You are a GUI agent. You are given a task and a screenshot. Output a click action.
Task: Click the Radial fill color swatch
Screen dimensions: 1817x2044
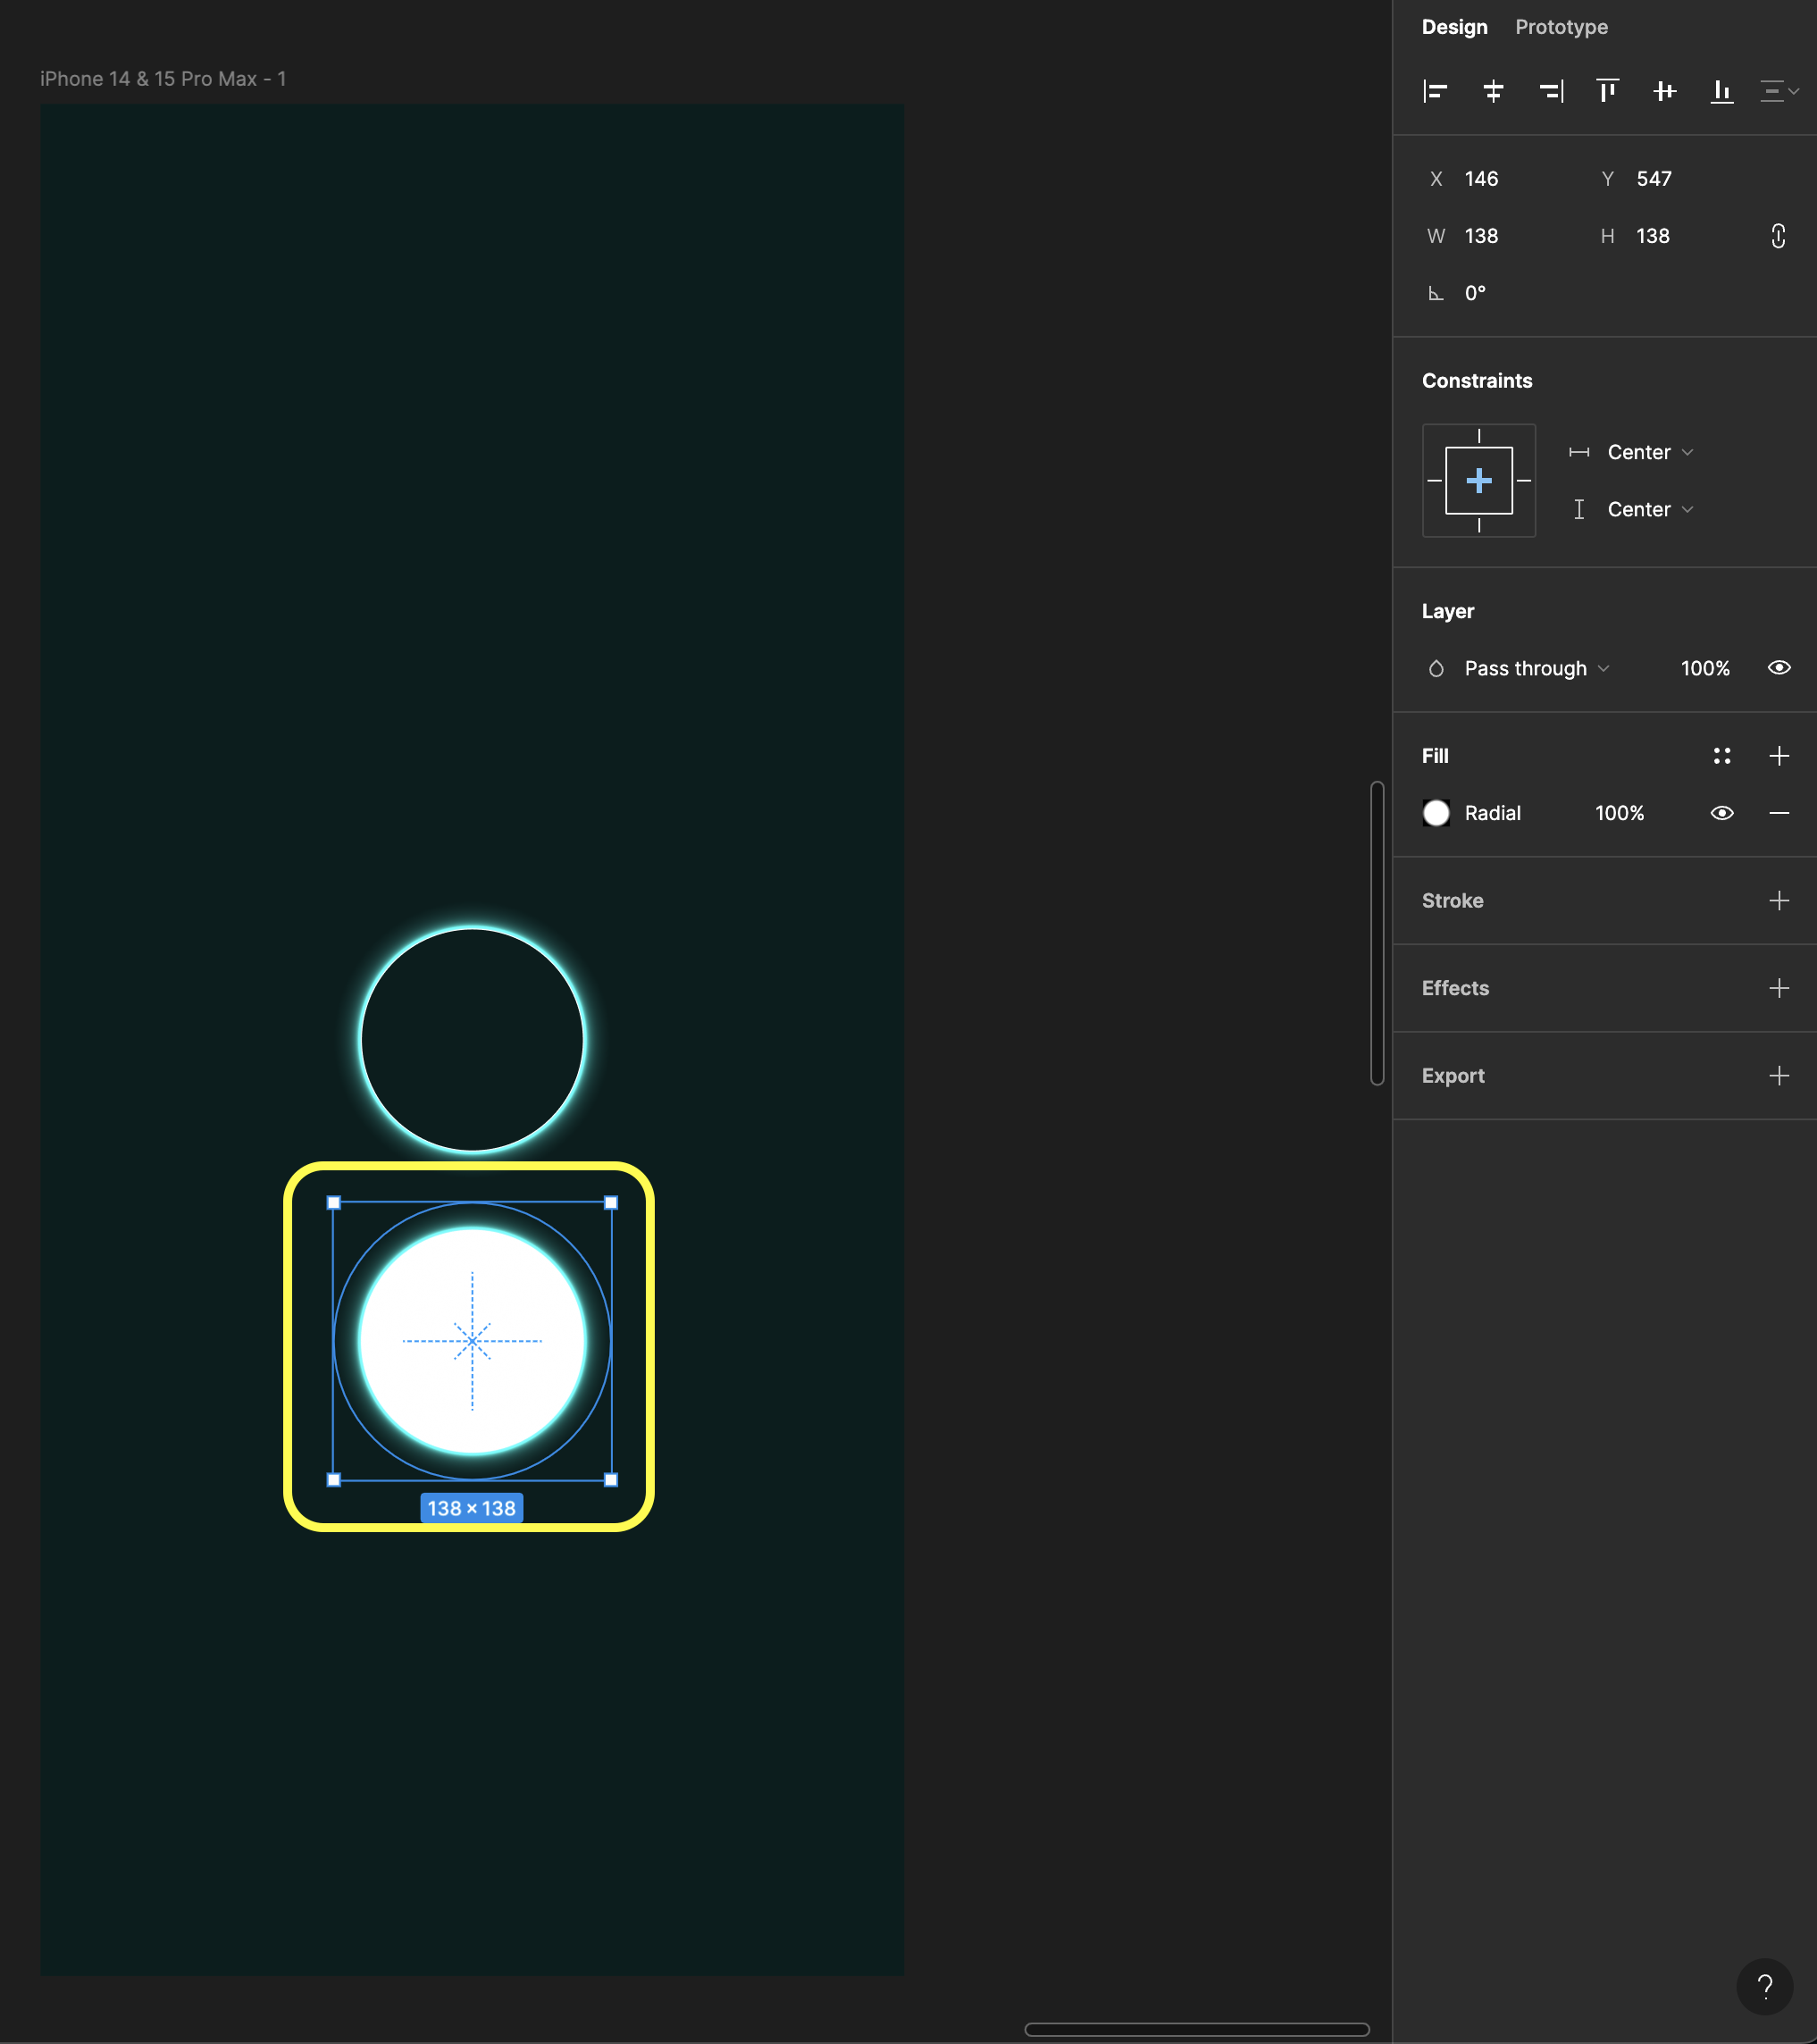pyautogui.click(x=1436, y=813)
